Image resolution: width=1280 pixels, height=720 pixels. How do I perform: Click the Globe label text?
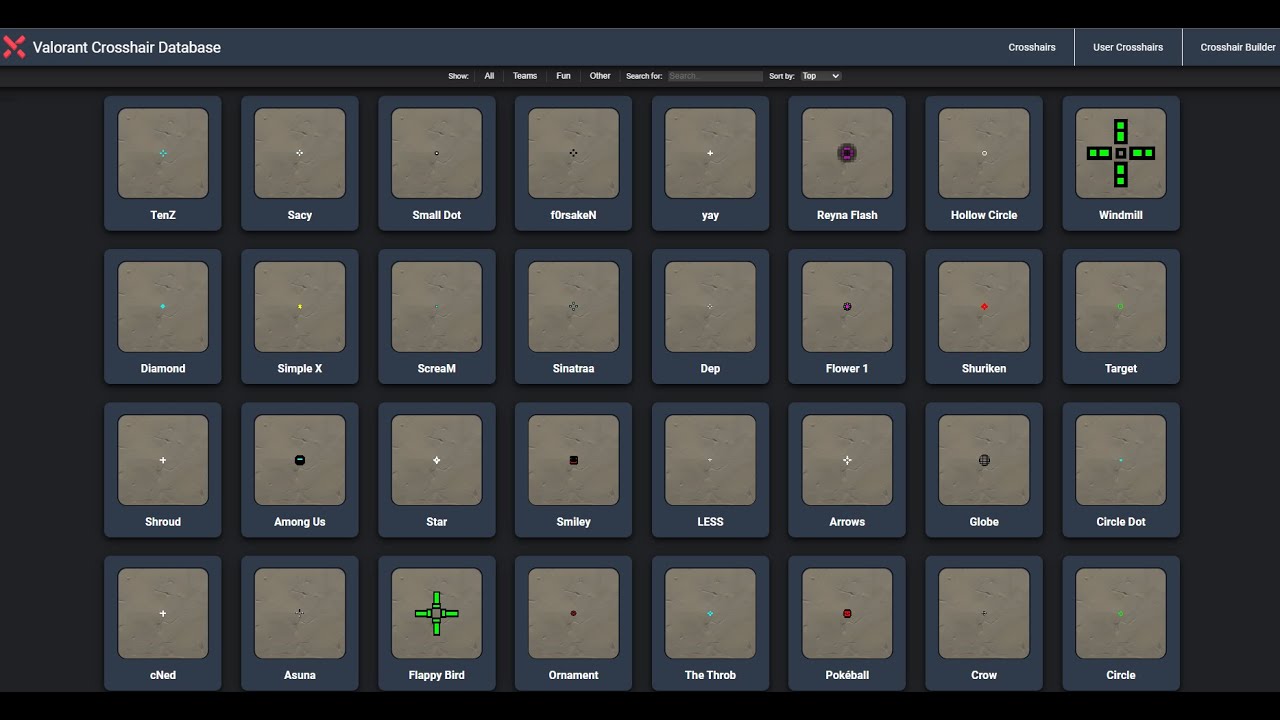coord(984,522)
